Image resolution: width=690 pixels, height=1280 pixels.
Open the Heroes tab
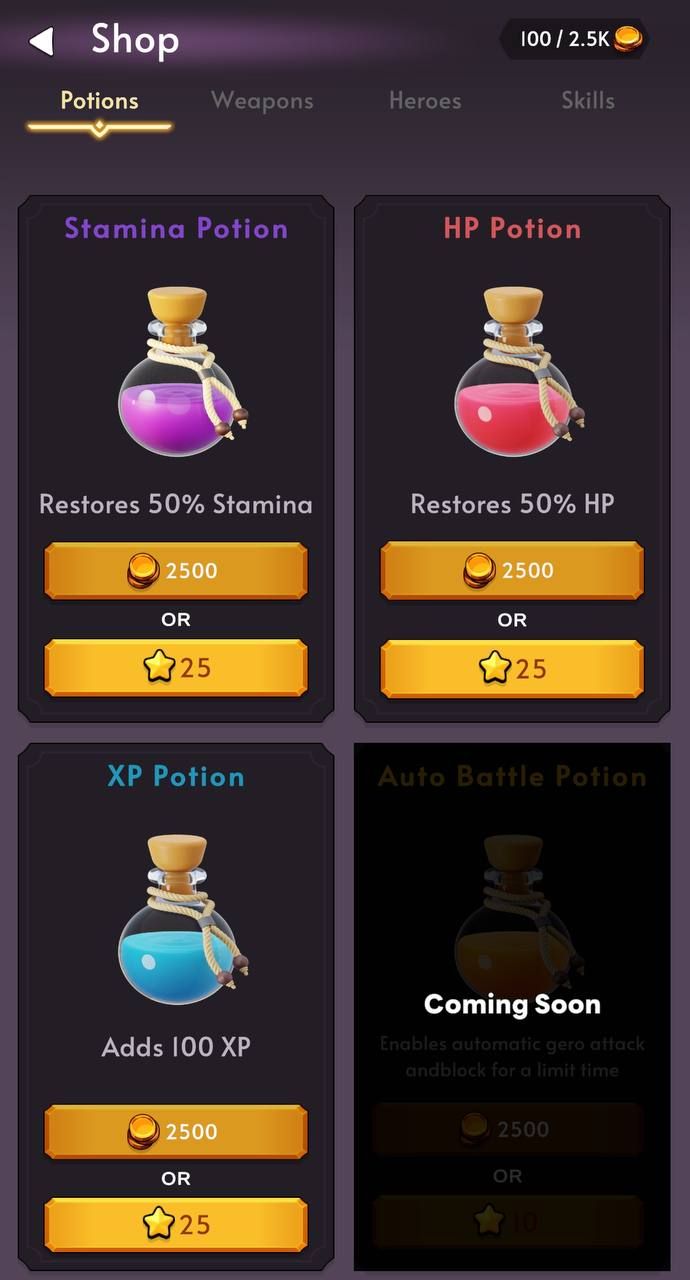click(425, 101)
